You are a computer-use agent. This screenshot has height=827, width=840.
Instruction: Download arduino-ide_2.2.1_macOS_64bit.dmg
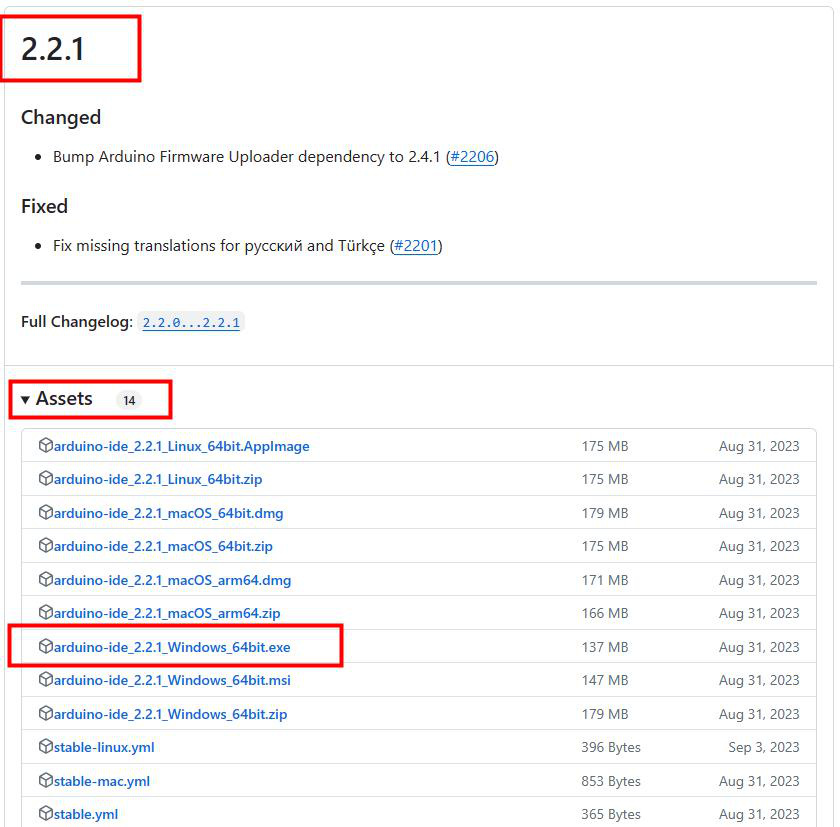coord(168,513)
